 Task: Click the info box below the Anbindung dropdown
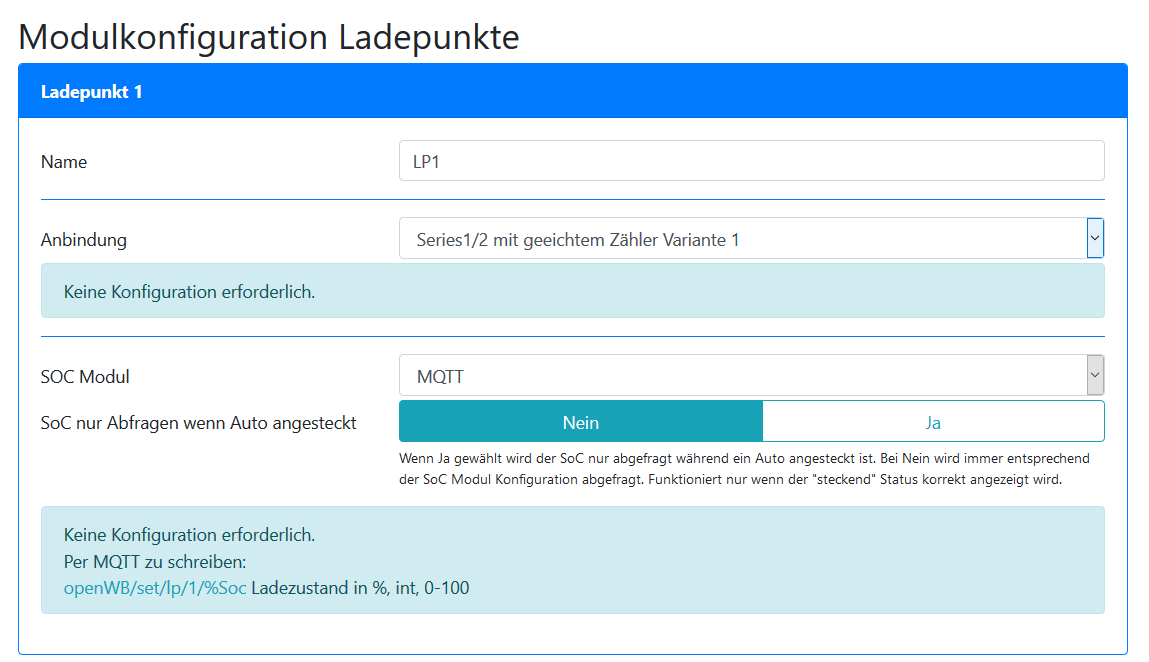click(x=573, y=292)
